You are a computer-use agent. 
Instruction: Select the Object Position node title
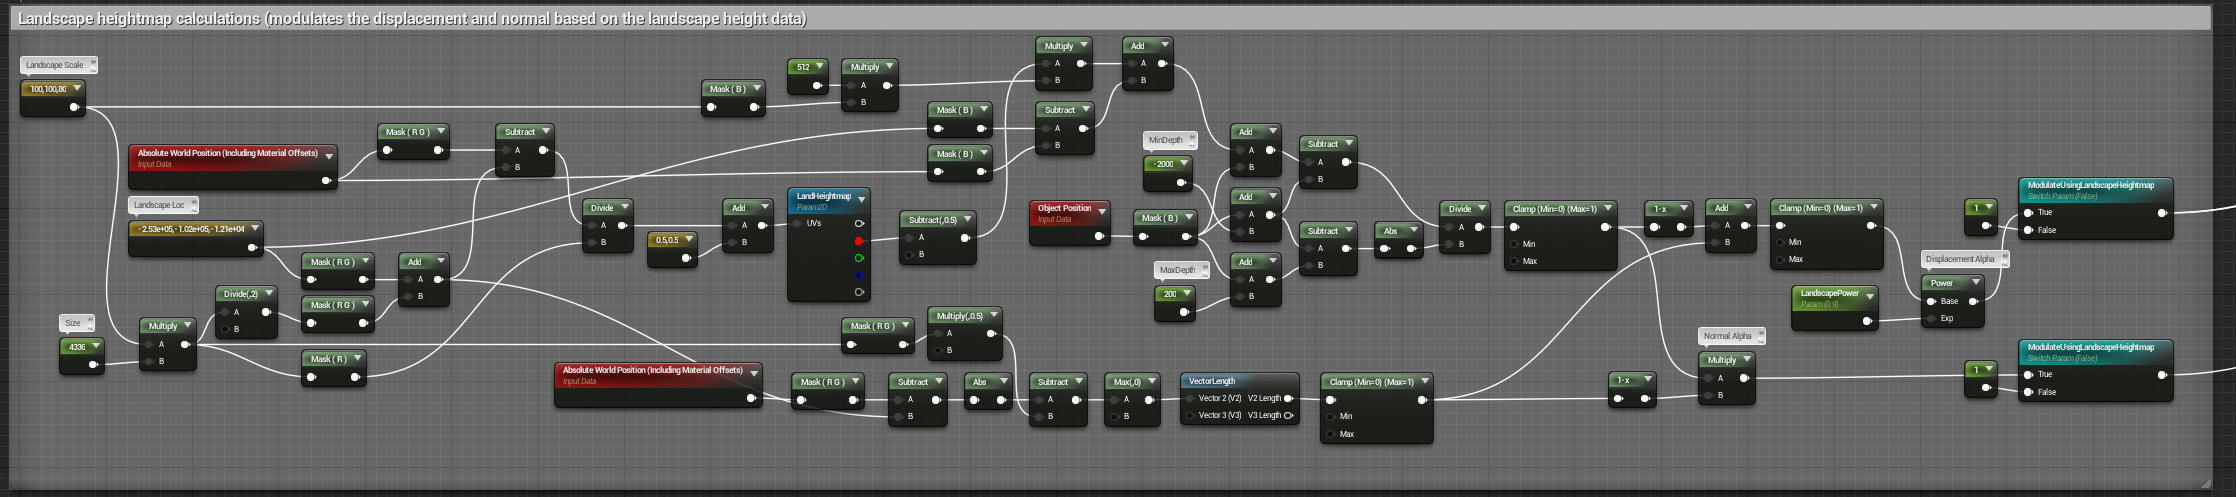1064,208
